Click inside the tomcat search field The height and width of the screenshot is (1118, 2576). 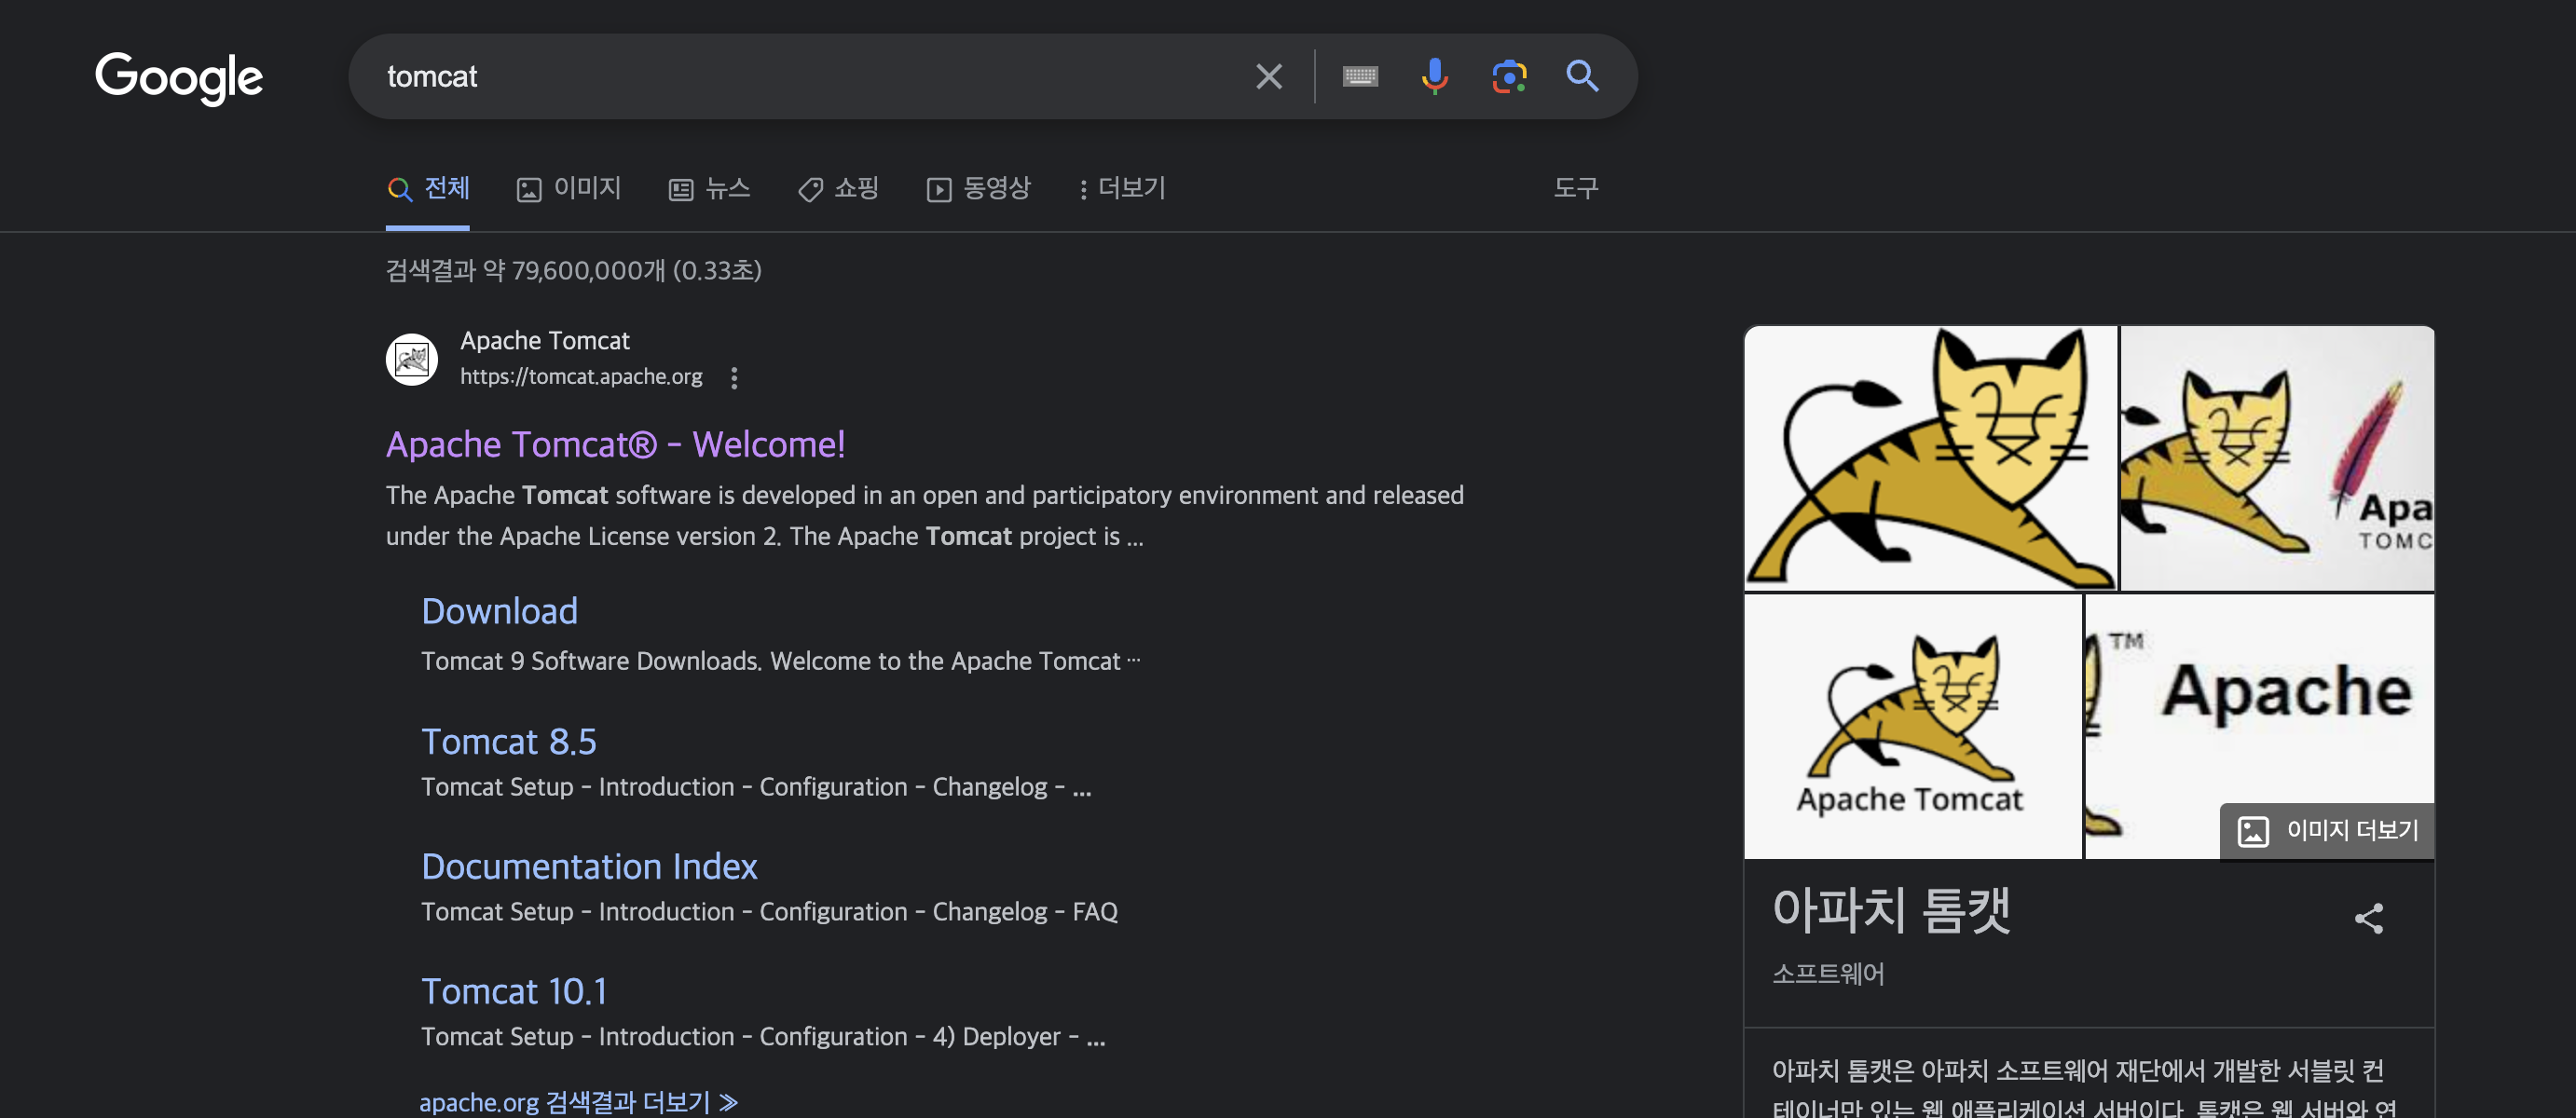tap(800, 77)
